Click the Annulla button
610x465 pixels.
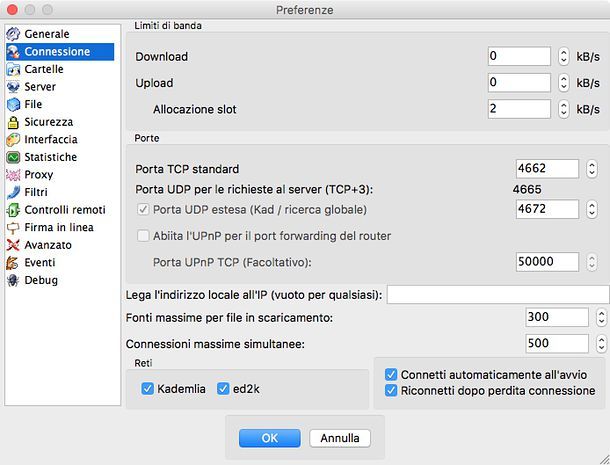coord(340,438)
